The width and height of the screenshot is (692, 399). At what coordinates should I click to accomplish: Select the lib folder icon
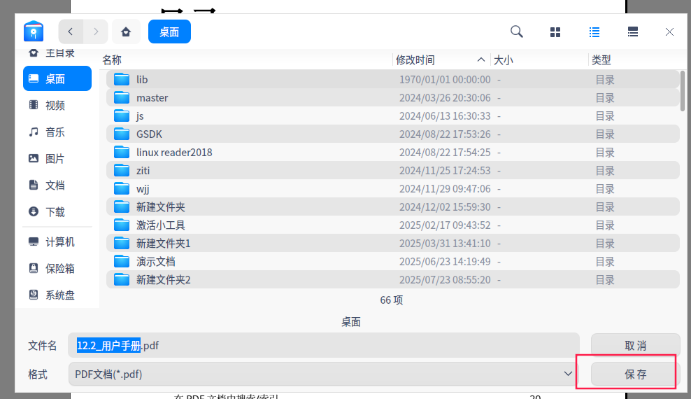point(122,79)
